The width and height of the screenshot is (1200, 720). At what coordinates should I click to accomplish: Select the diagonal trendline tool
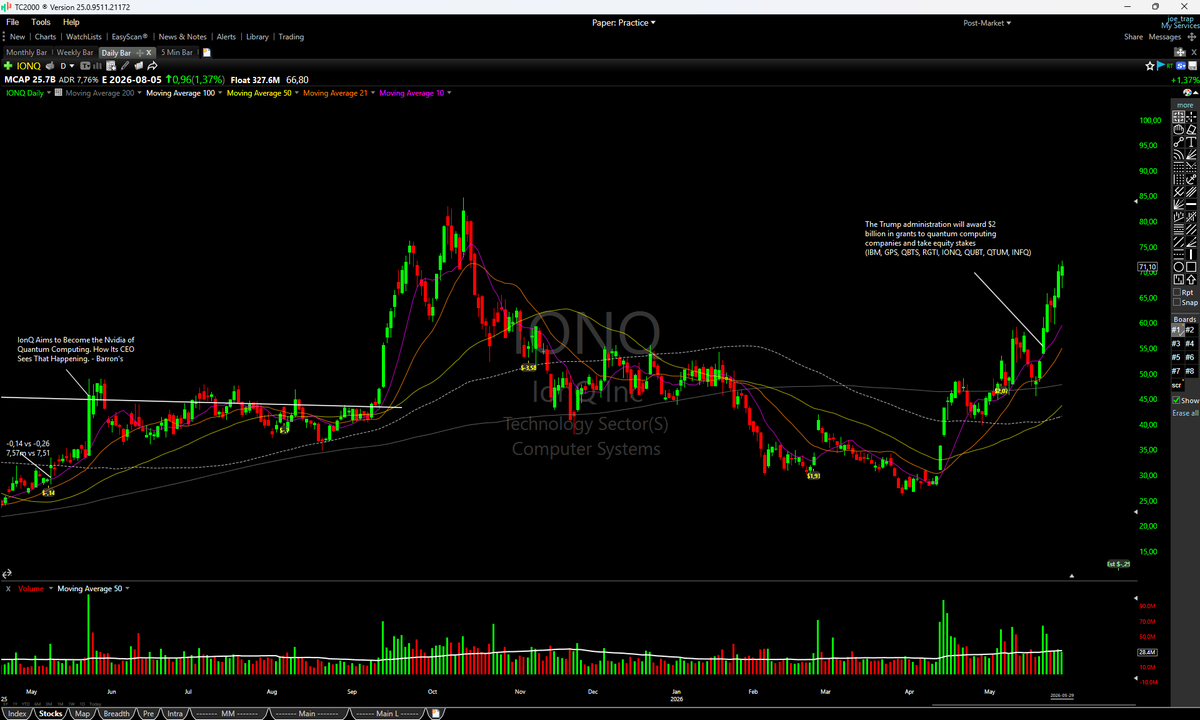[x=1179, y=141]
